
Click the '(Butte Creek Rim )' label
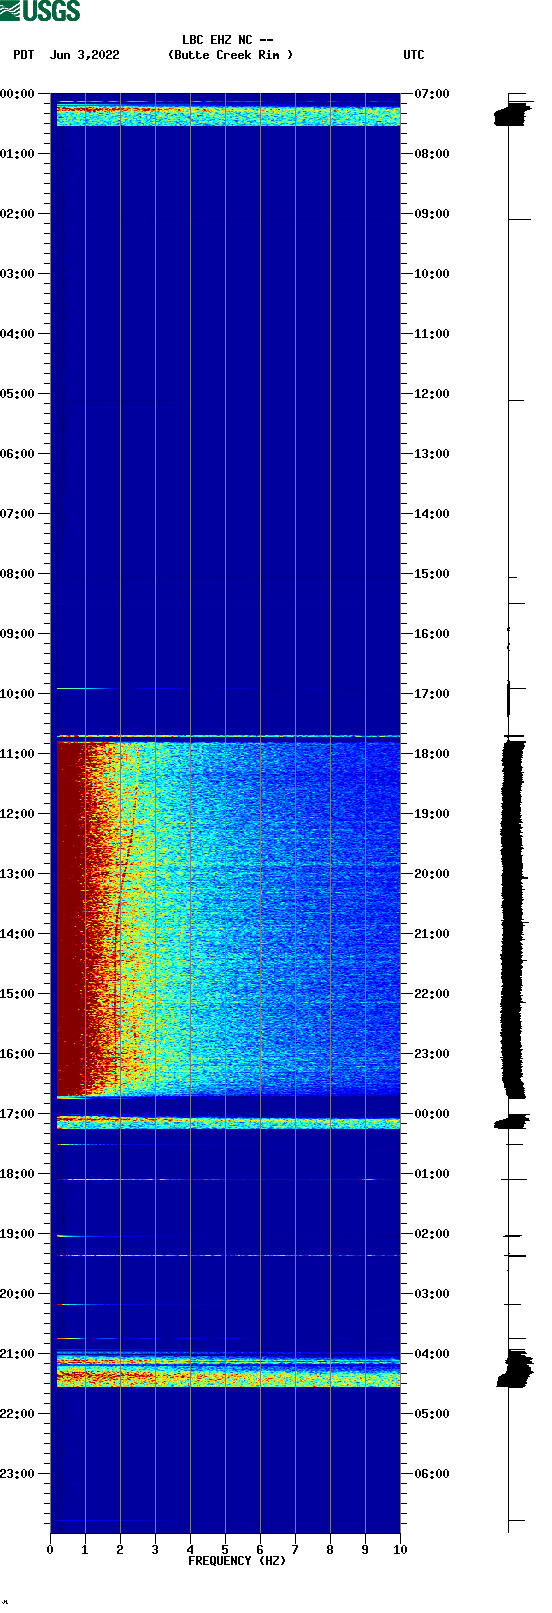click(x=231, y=55)
